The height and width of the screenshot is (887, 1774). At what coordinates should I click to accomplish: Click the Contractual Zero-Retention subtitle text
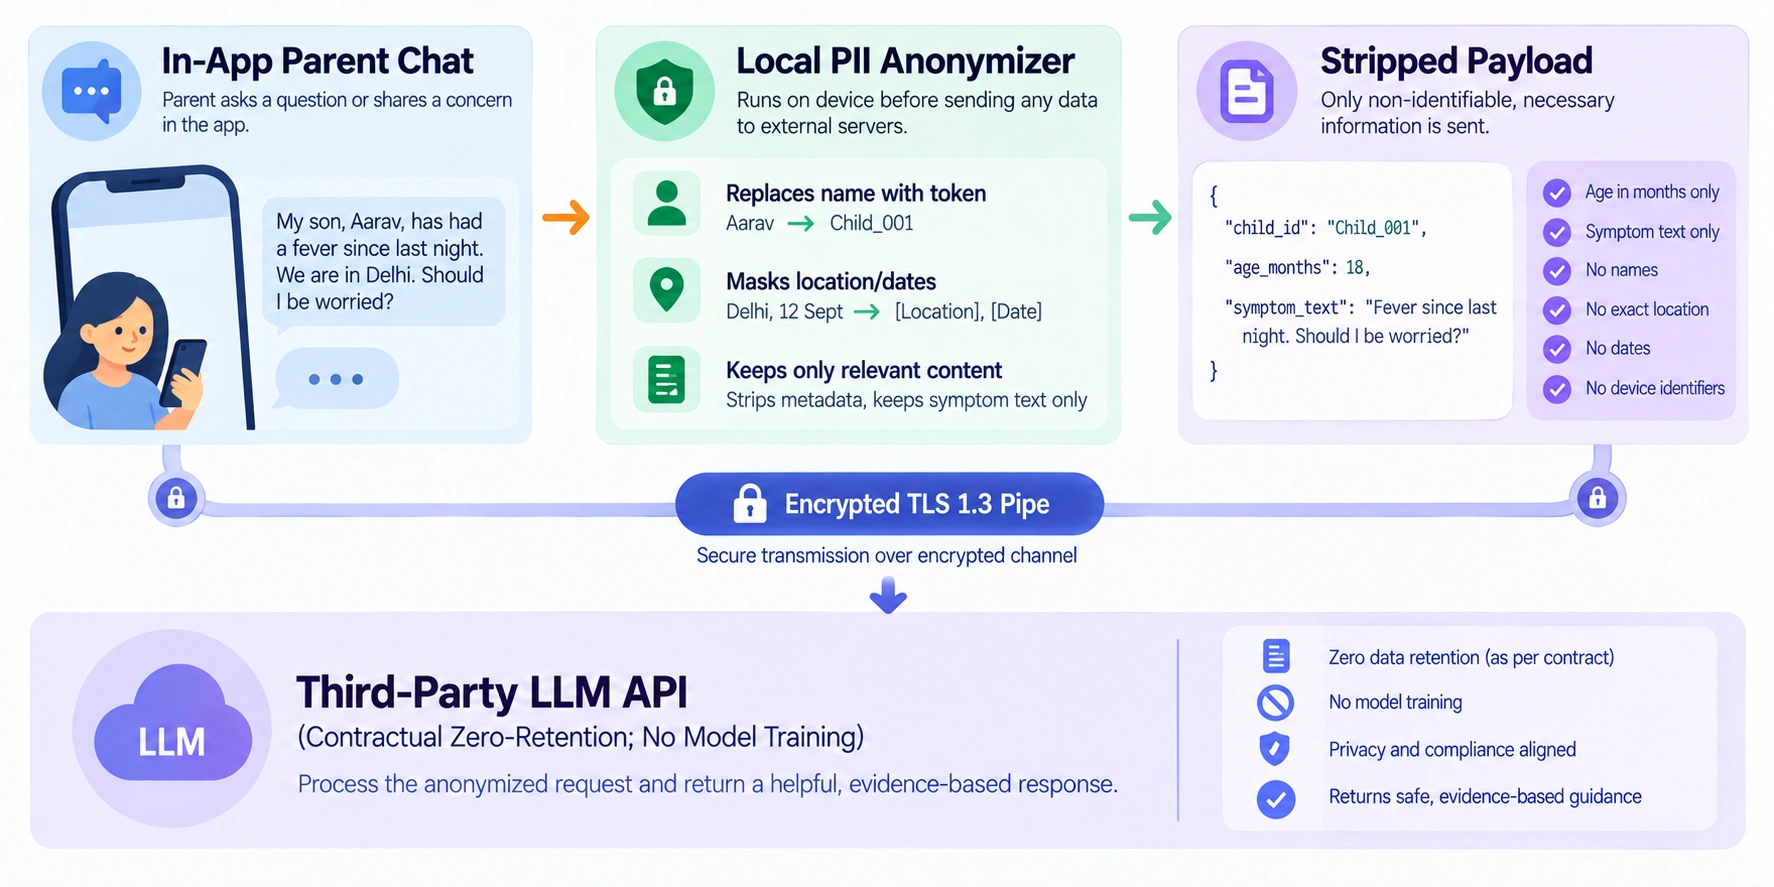pos(580,737)
